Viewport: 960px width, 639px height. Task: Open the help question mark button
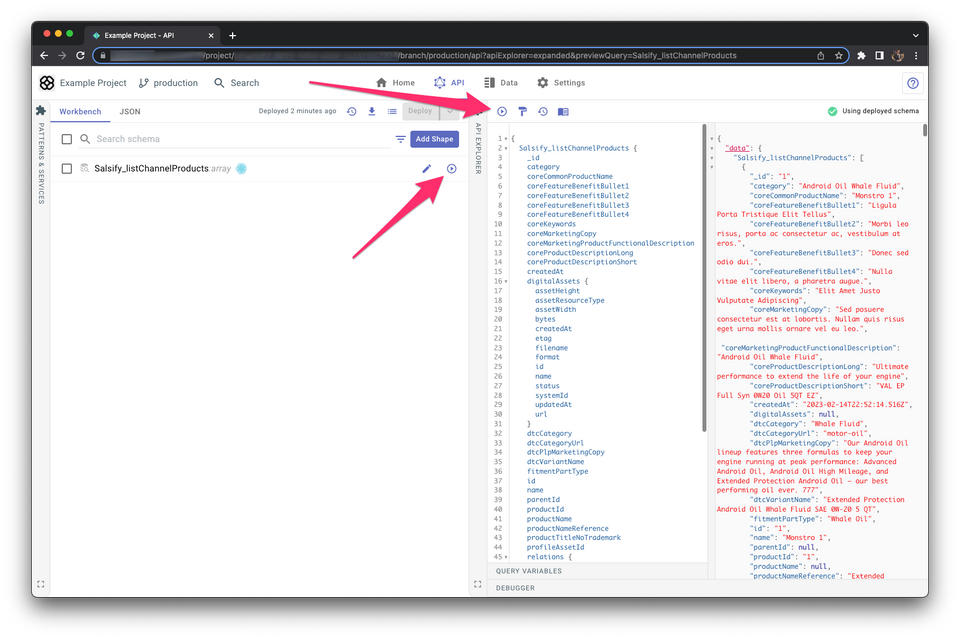point(912,83)
